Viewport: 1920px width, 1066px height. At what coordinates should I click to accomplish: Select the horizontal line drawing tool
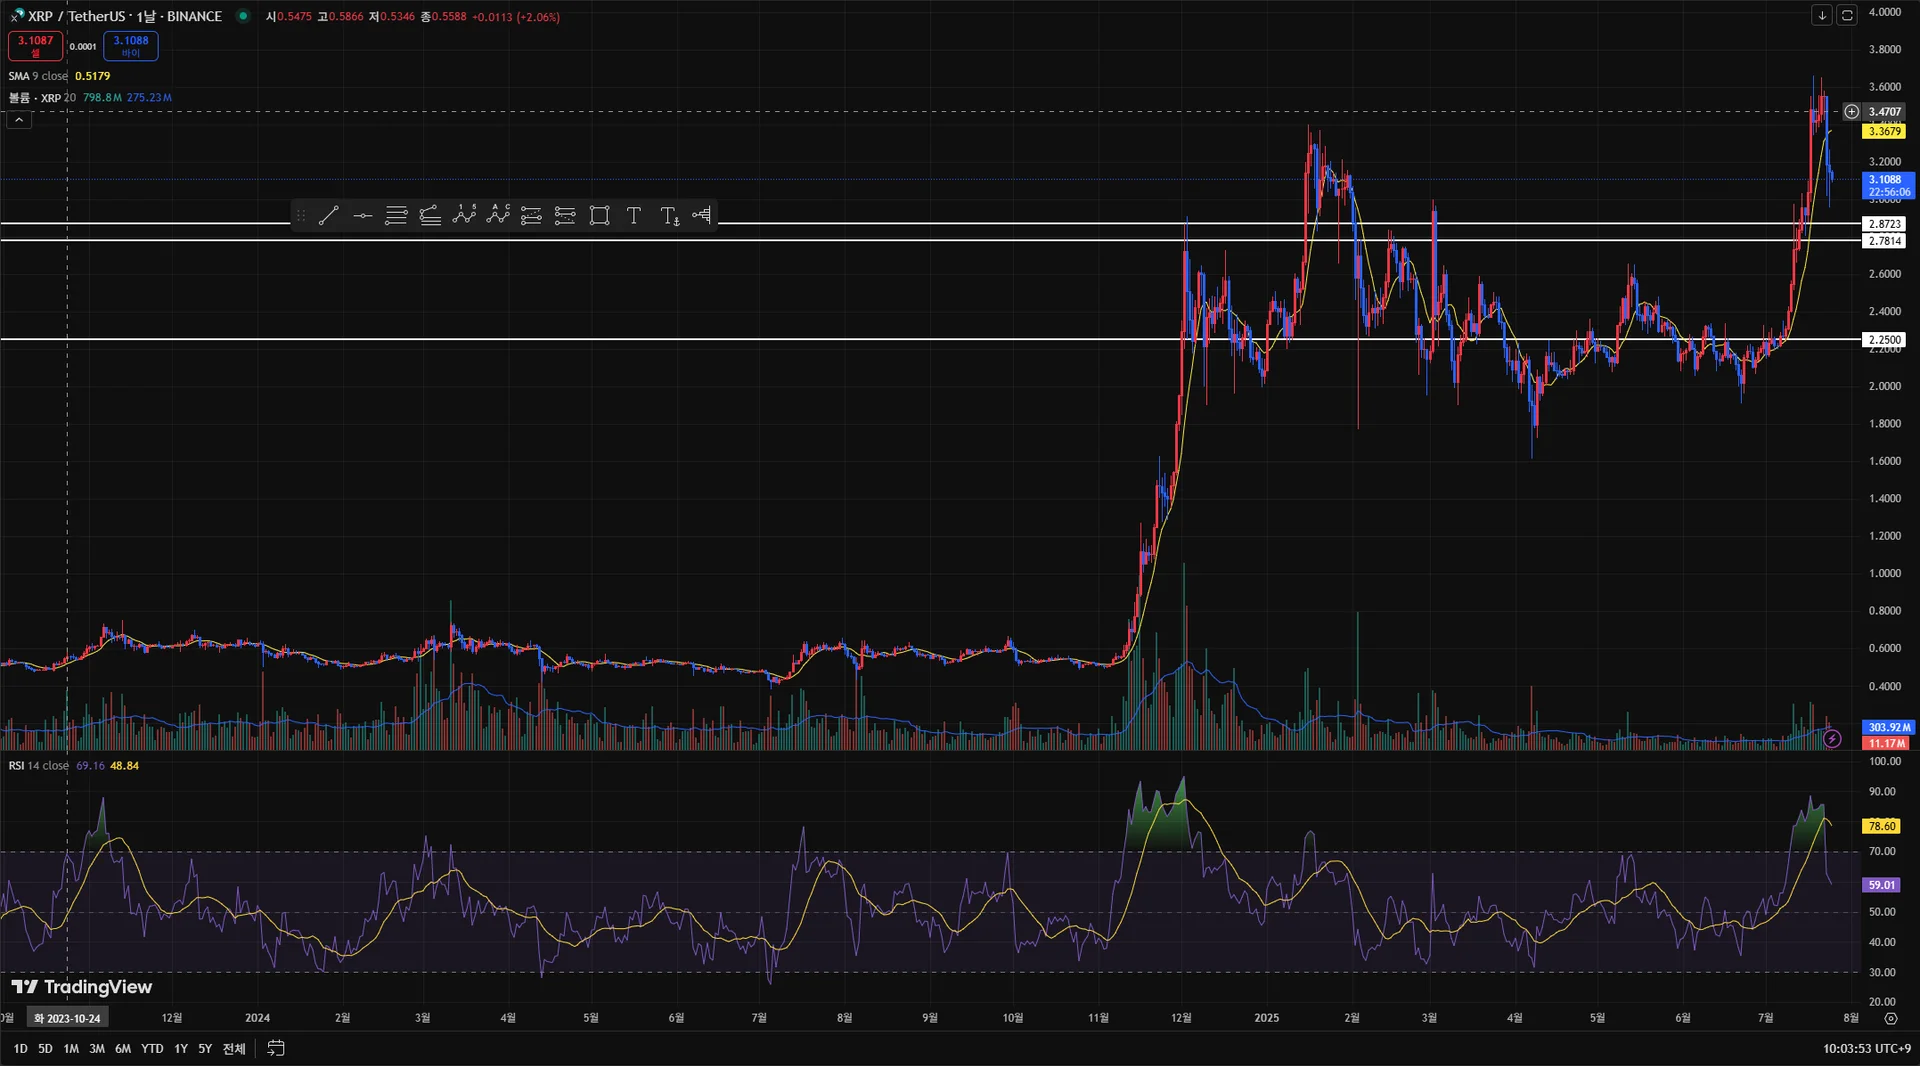362,215
